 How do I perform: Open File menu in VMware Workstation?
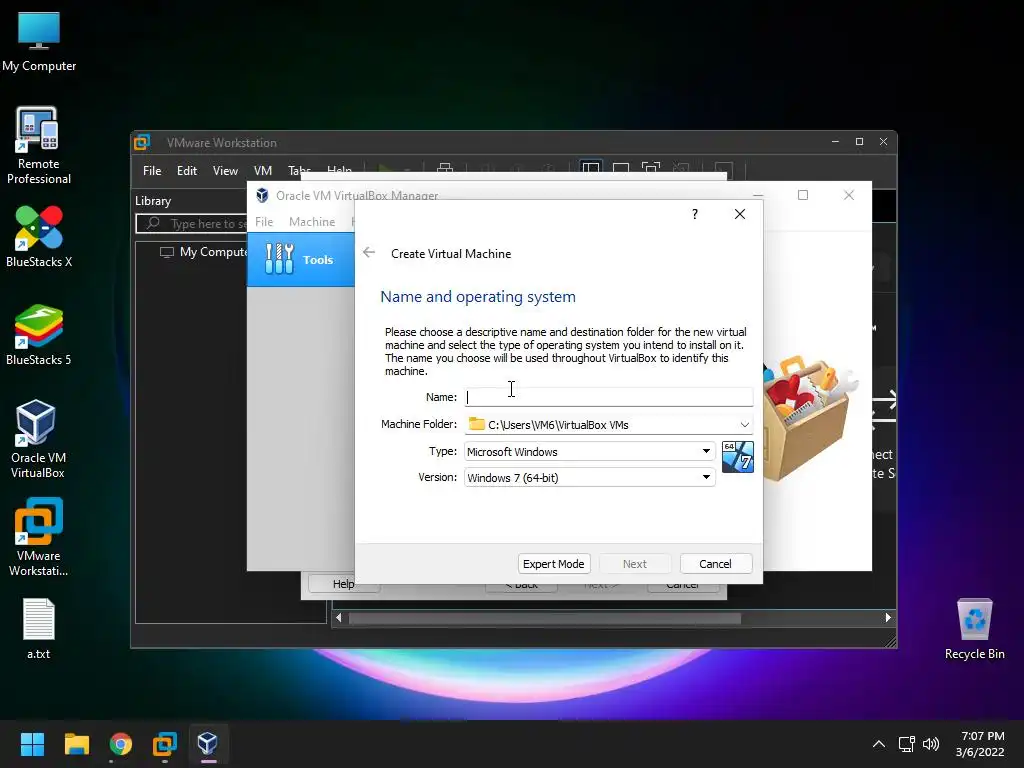pyautogui.click(x=152, y=170)
